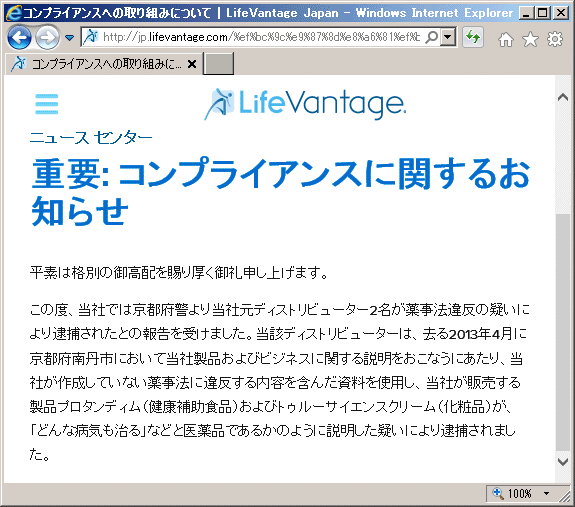
Task: Click the browser Forward arrow button
Action: 47,37
